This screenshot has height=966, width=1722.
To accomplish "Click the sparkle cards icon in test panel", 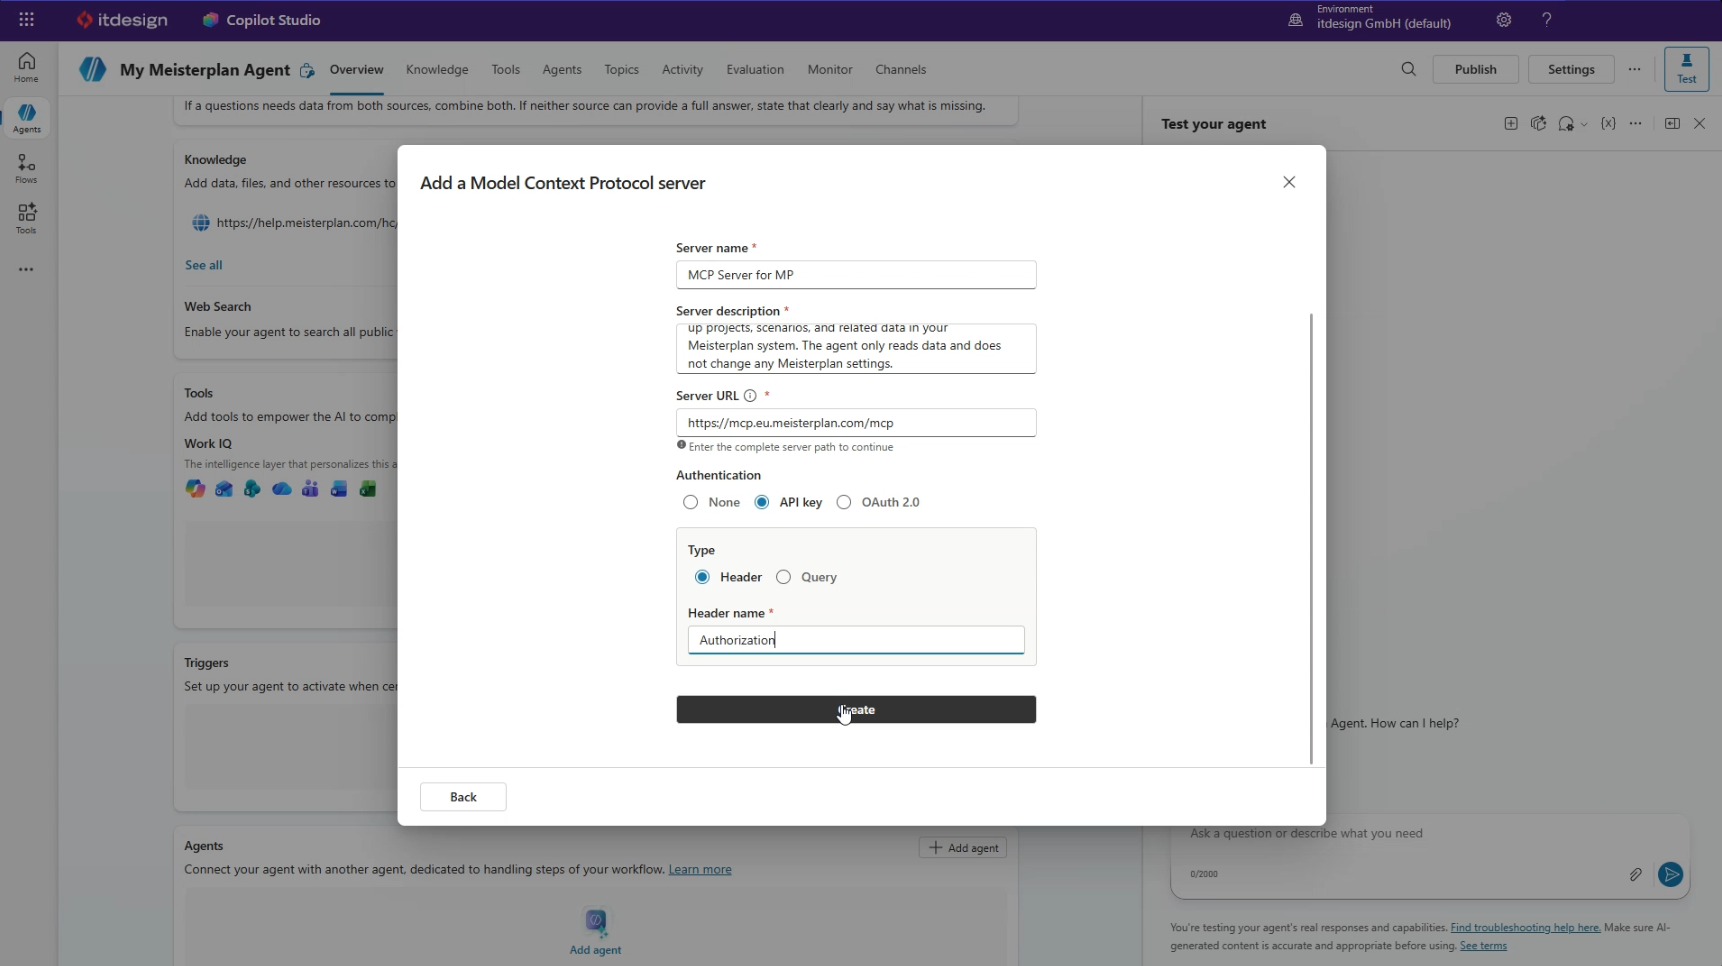I will pyautogui.click(x=1538, y=123).
